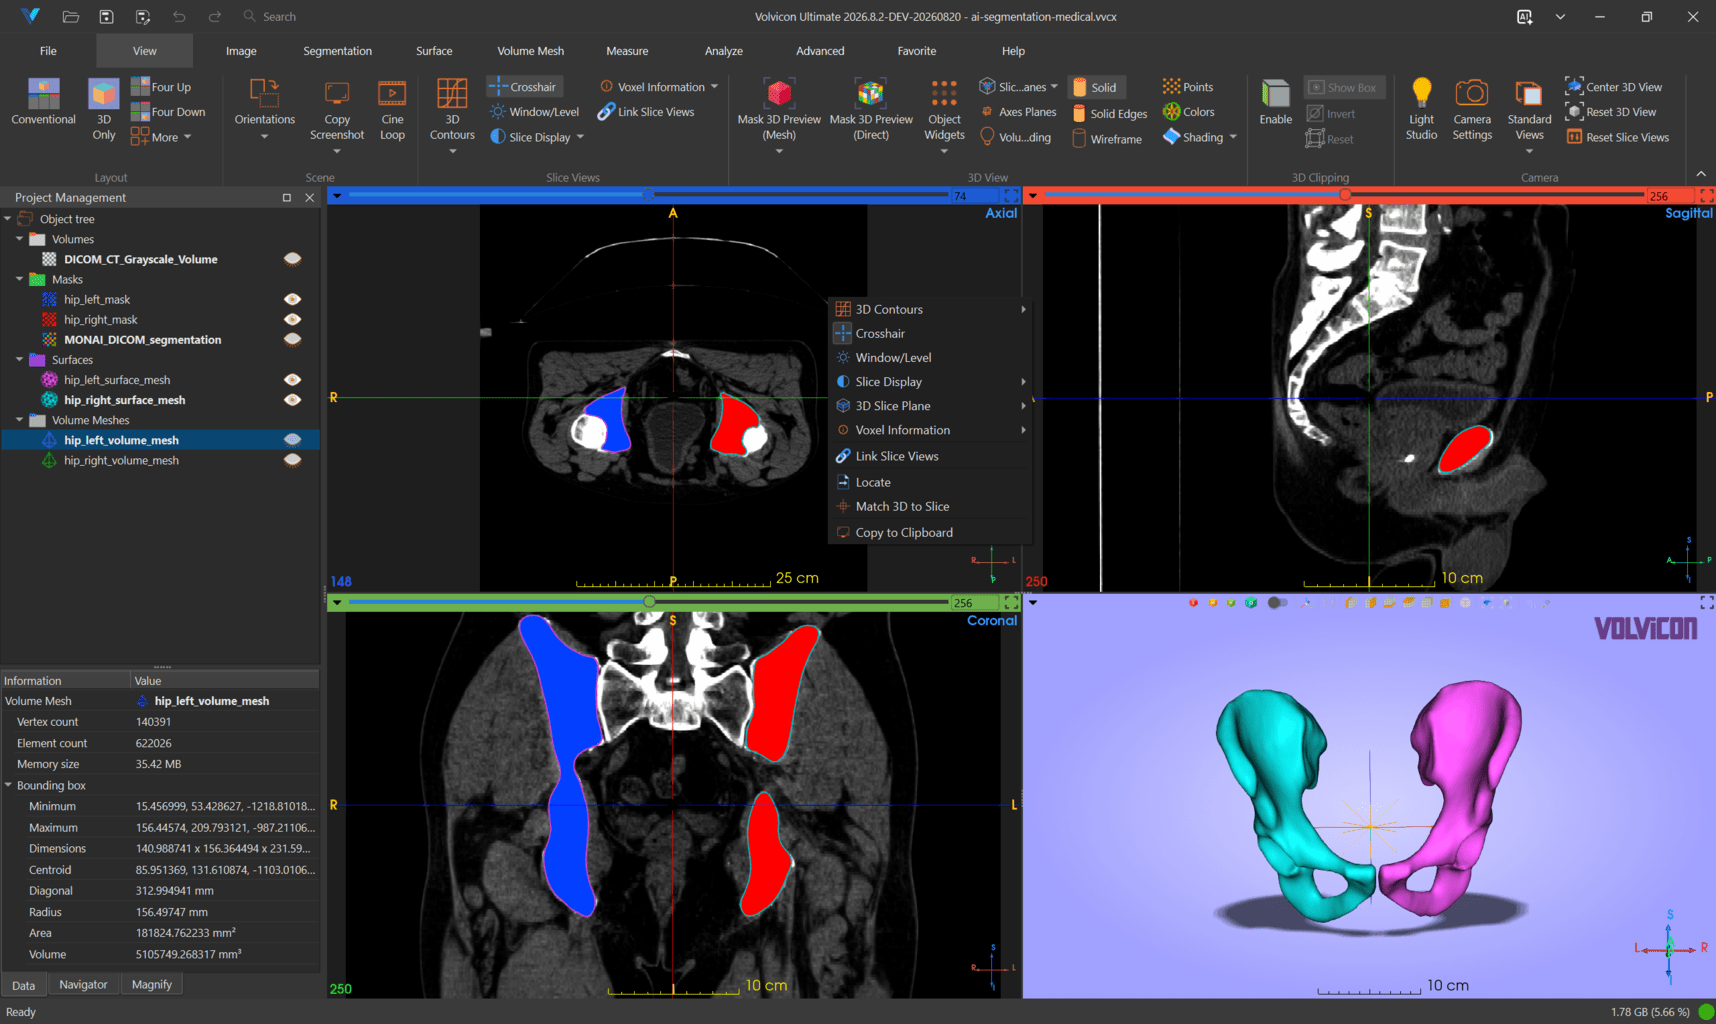
Task: Click Center 3D View
Action: 1614,87
